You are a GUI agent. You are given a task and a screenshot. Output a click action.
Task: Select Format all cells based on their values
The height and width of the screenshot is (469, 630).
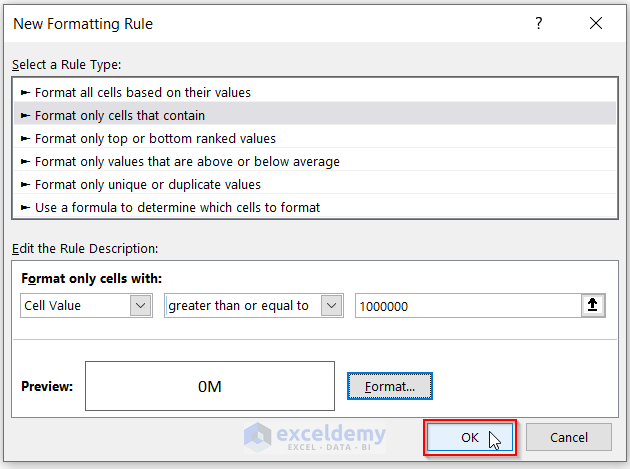(143, 92)
